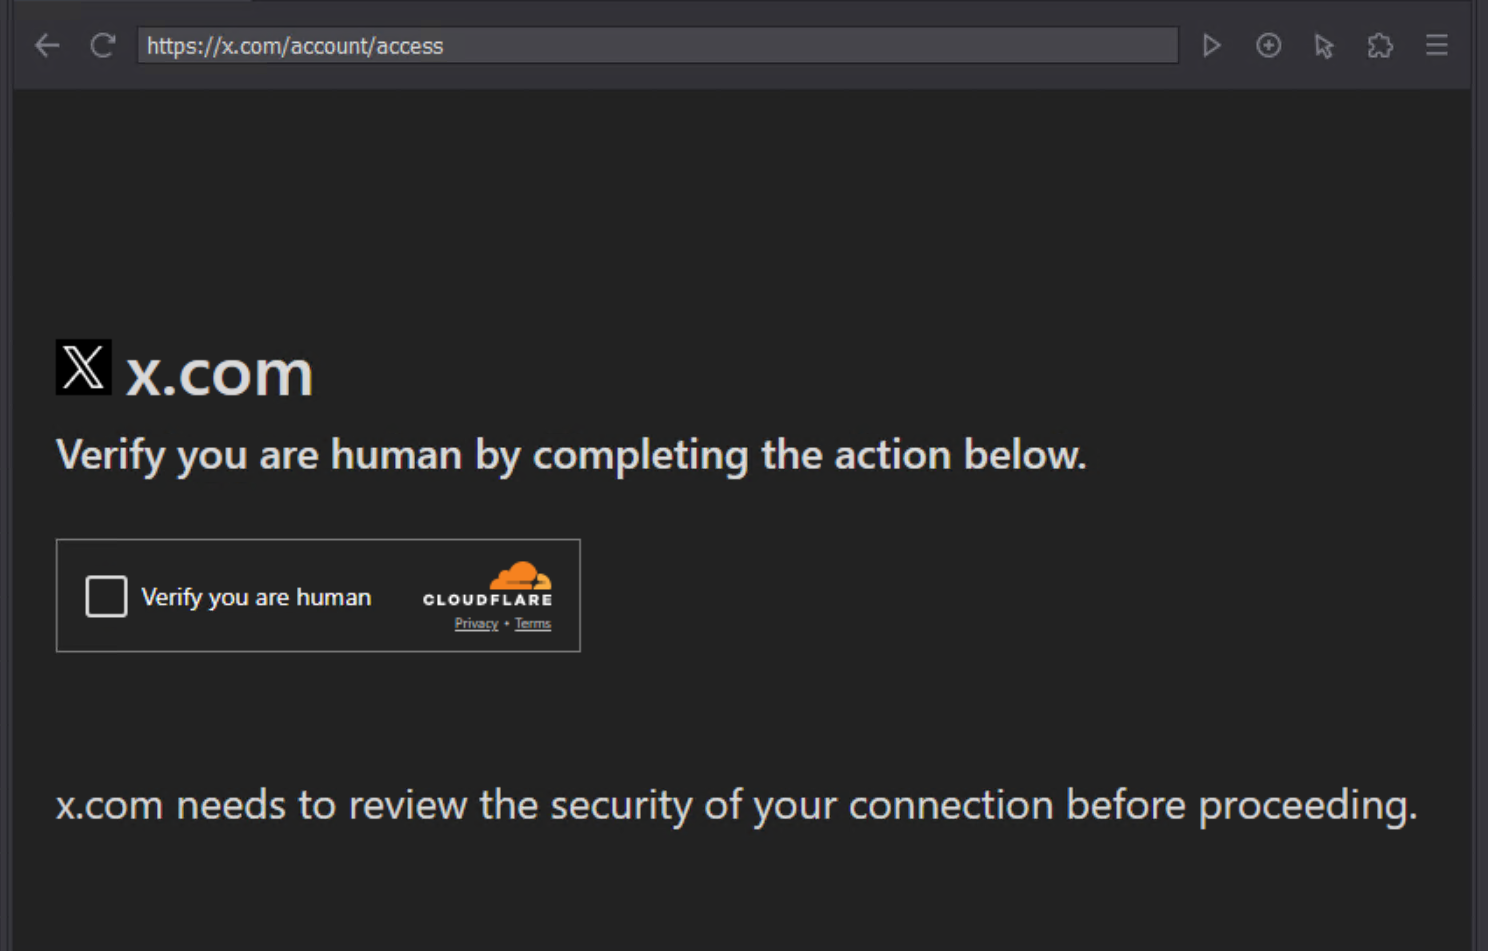
Task: Click the circled plus icon in toolbar
Action: 1268,46
